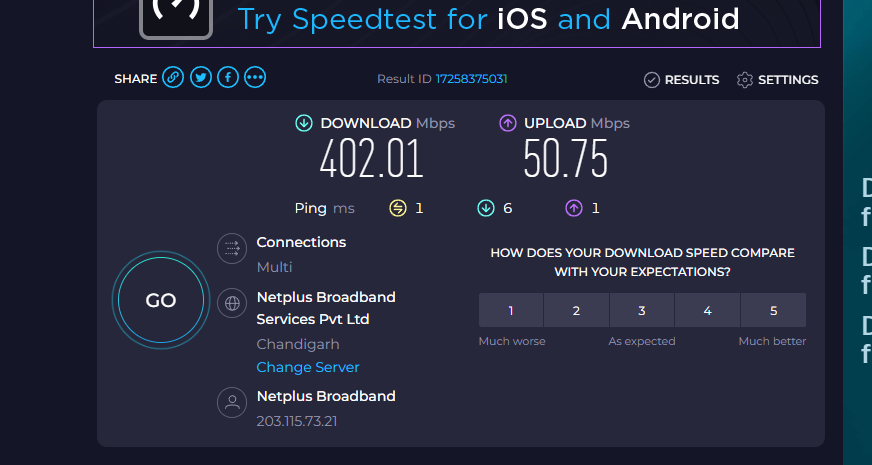Click the Netplus Broadband provider label

326,396
